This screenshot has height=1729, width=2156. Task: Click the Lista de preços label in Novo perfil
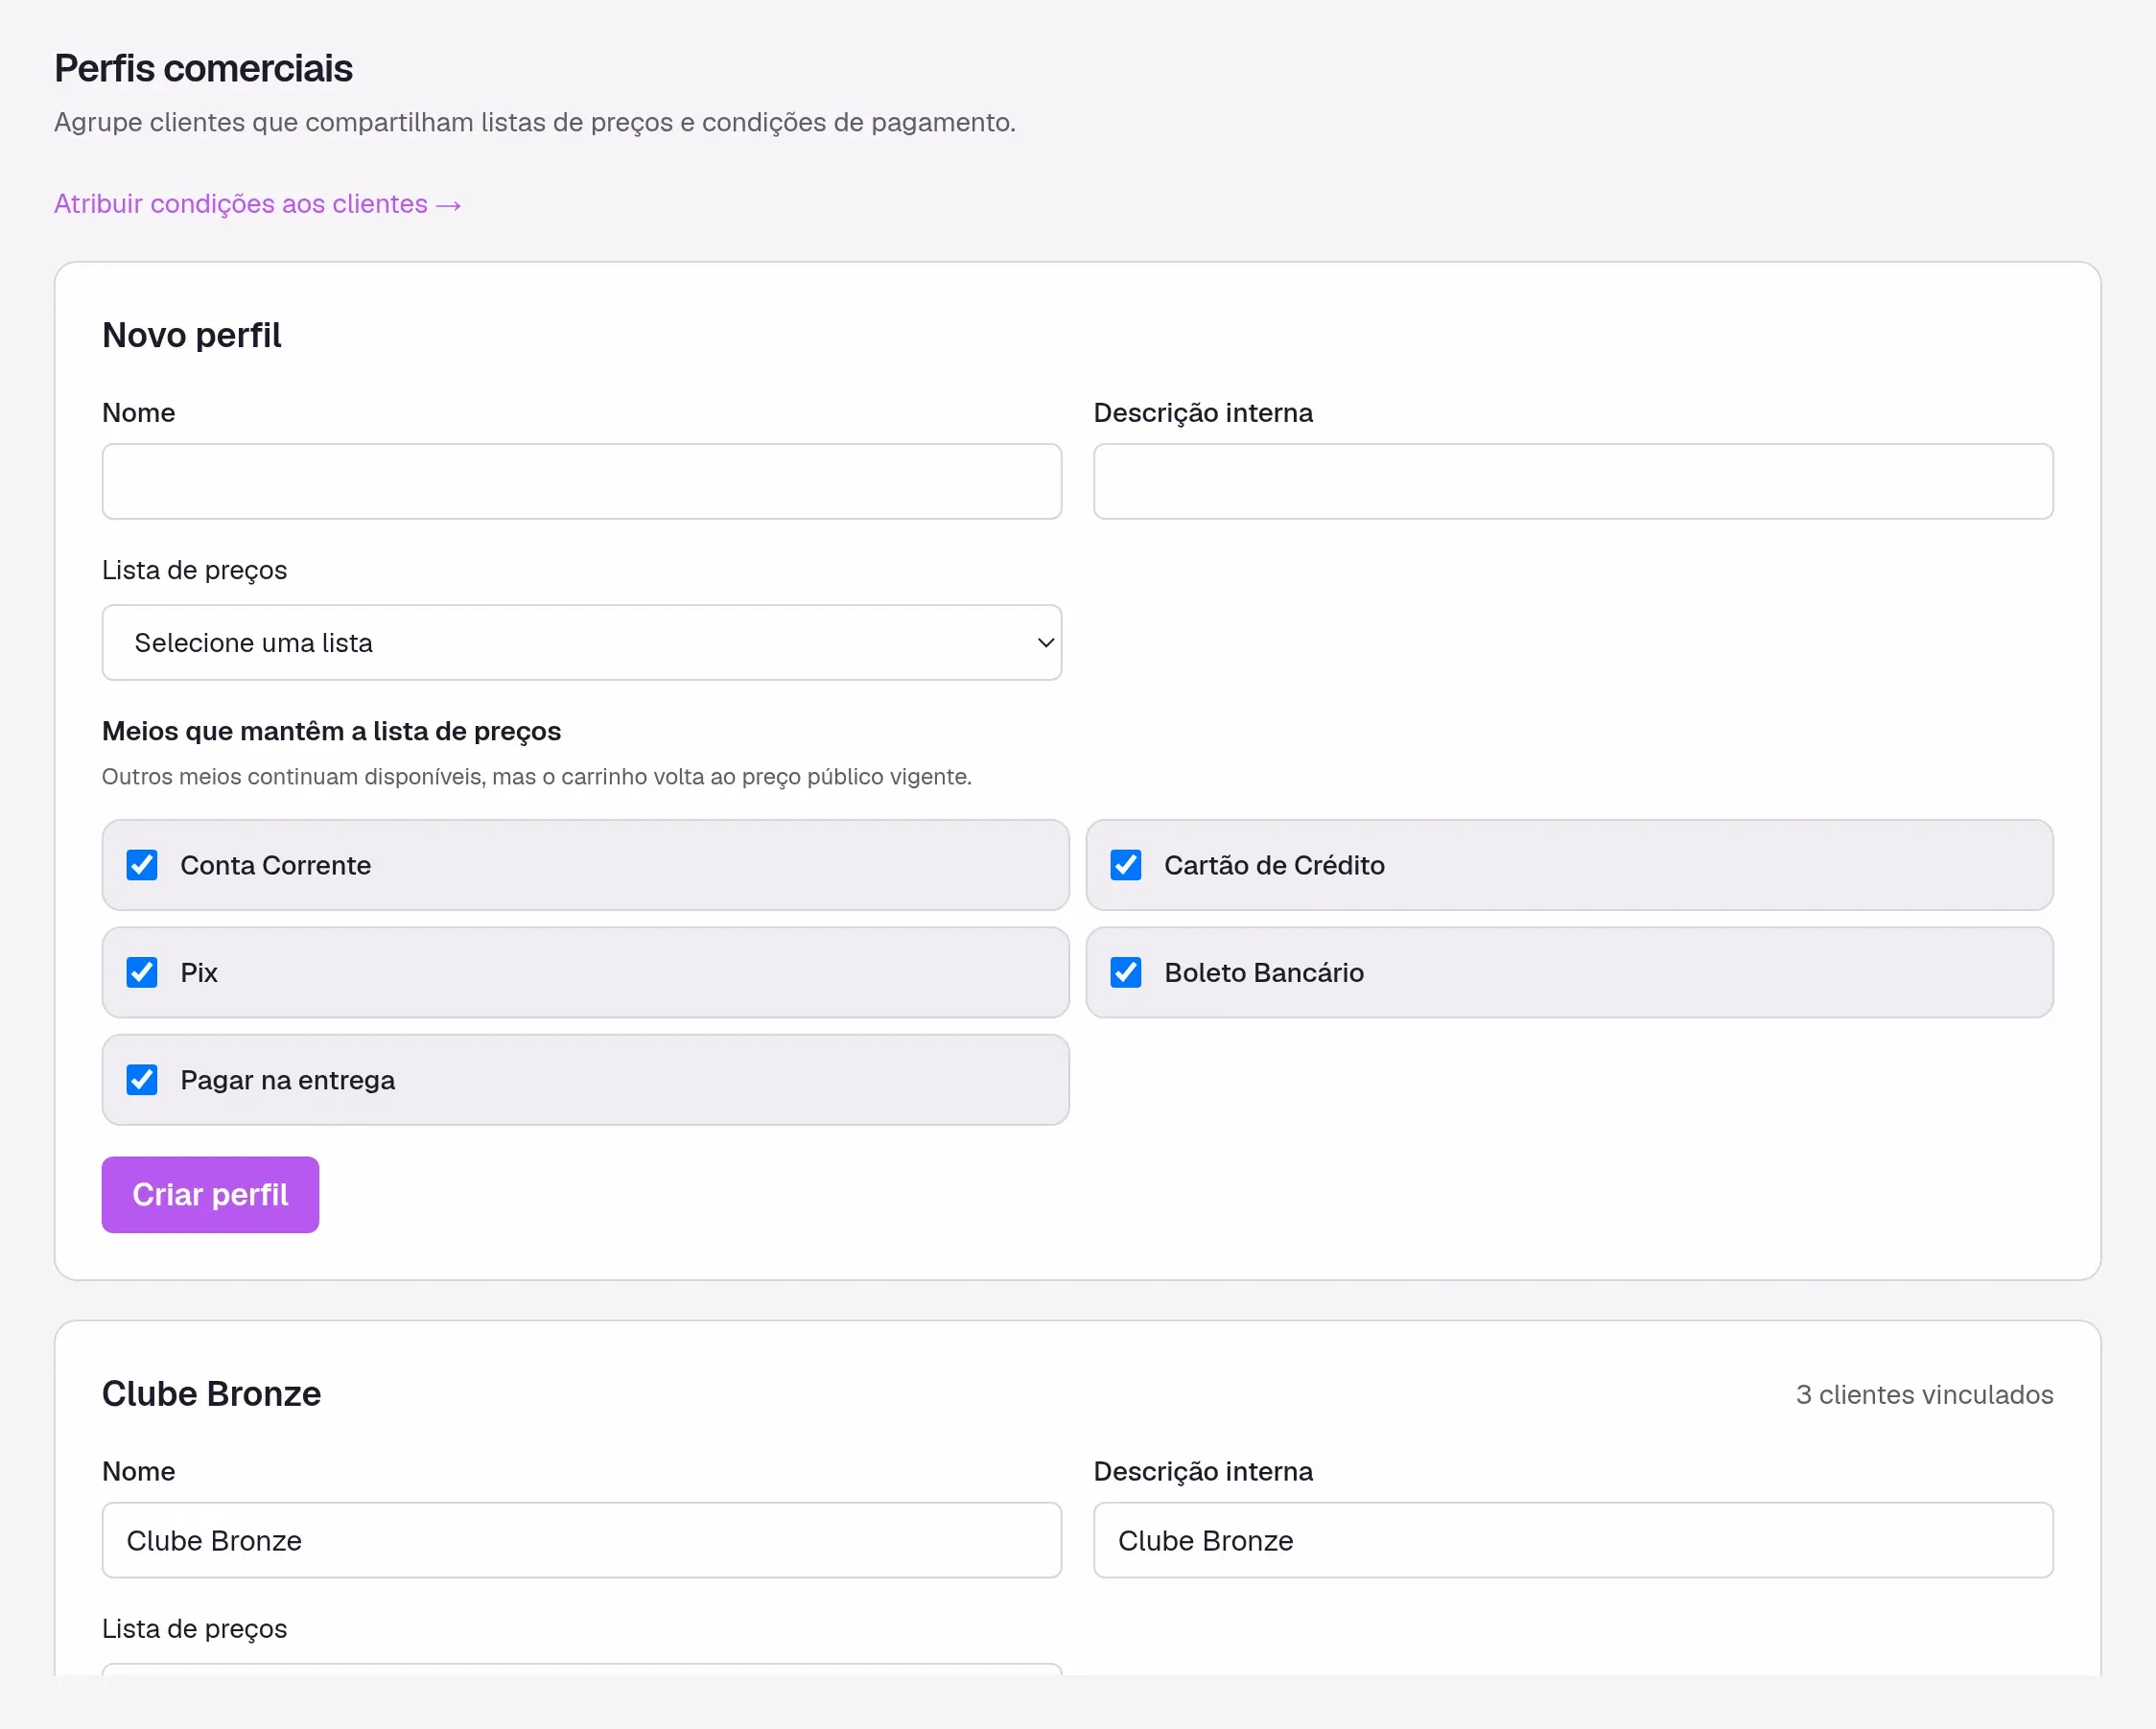coord(195,570)
